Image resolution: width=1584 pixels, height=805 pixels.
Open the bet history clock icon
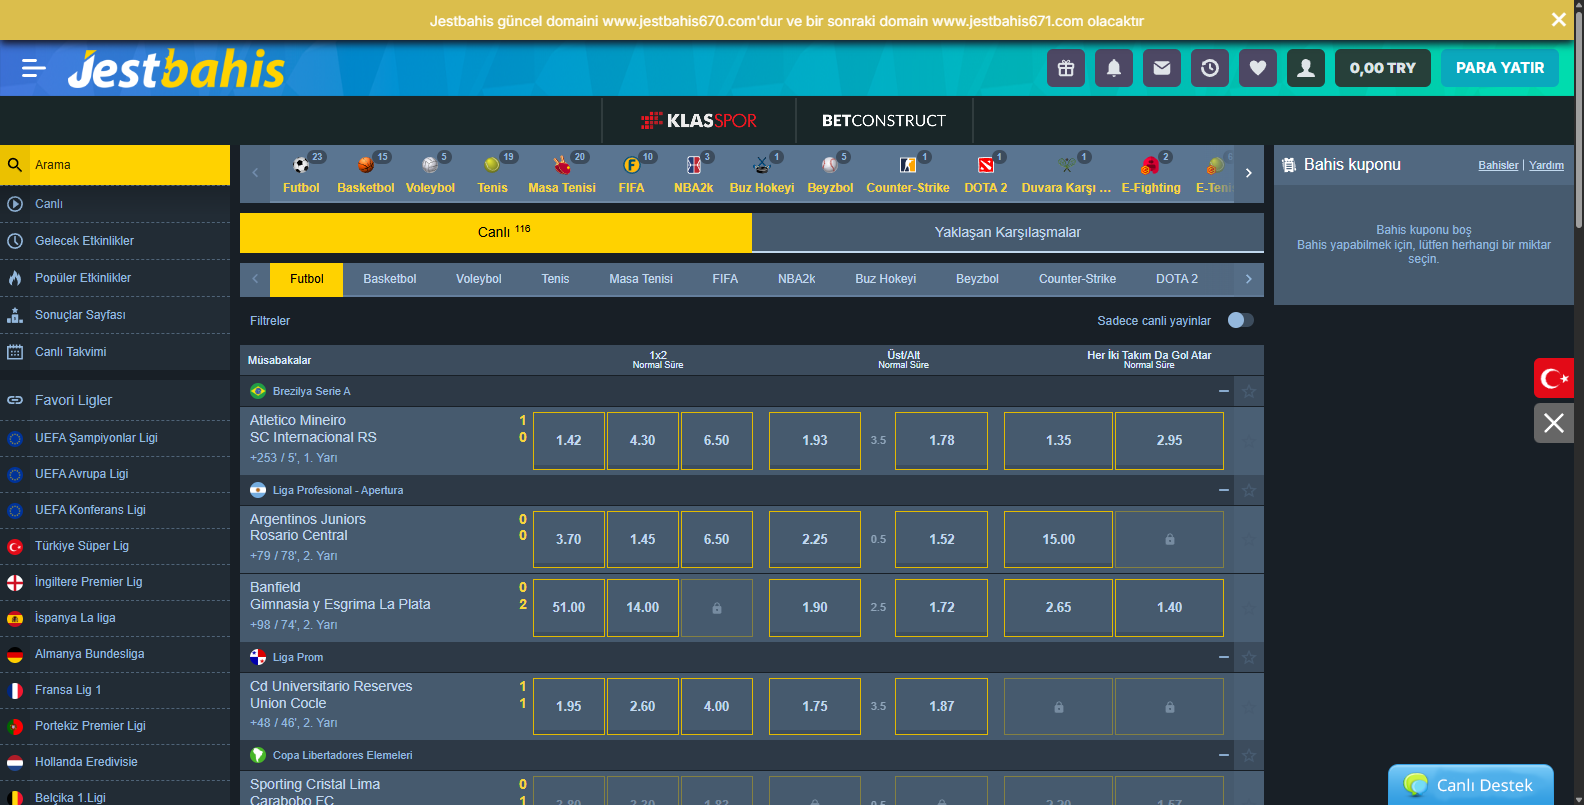click(1210, 68)
